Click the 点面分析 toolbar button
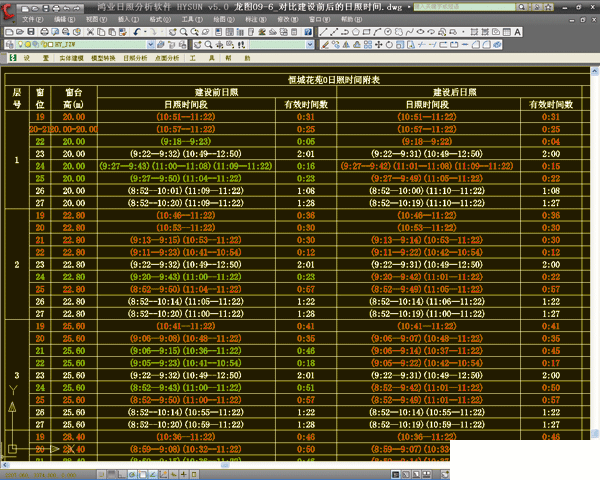 point(167,58)
